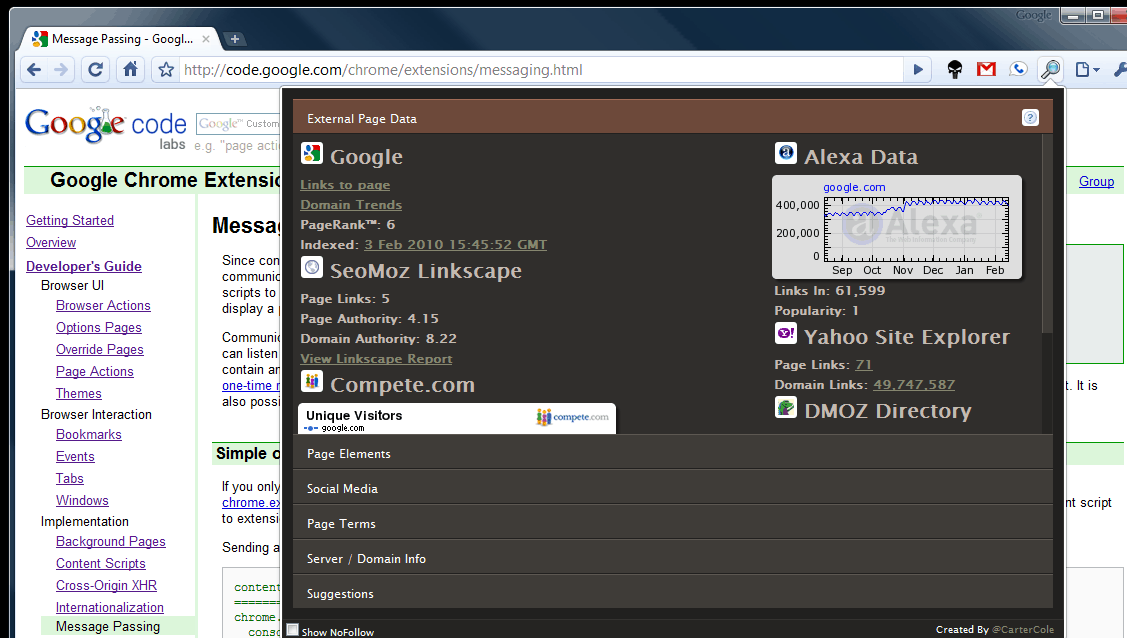Open the View Linkscape Report link
Screen dimensions: 1127x638
point(376,359)
